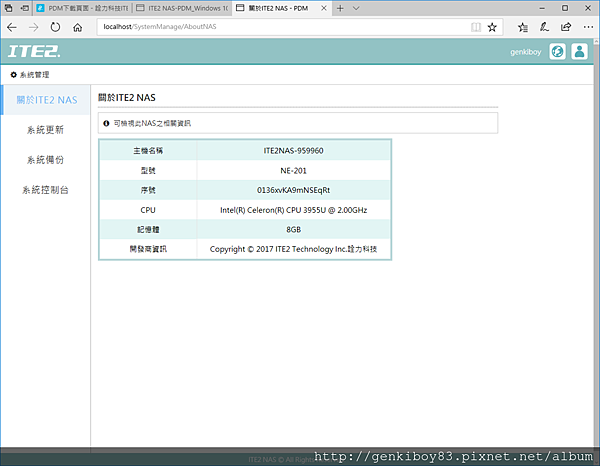The height and width of the screenshot is (466, 600).
Task: Click the page vertical scrollbar
Action: tap(596, 245)
